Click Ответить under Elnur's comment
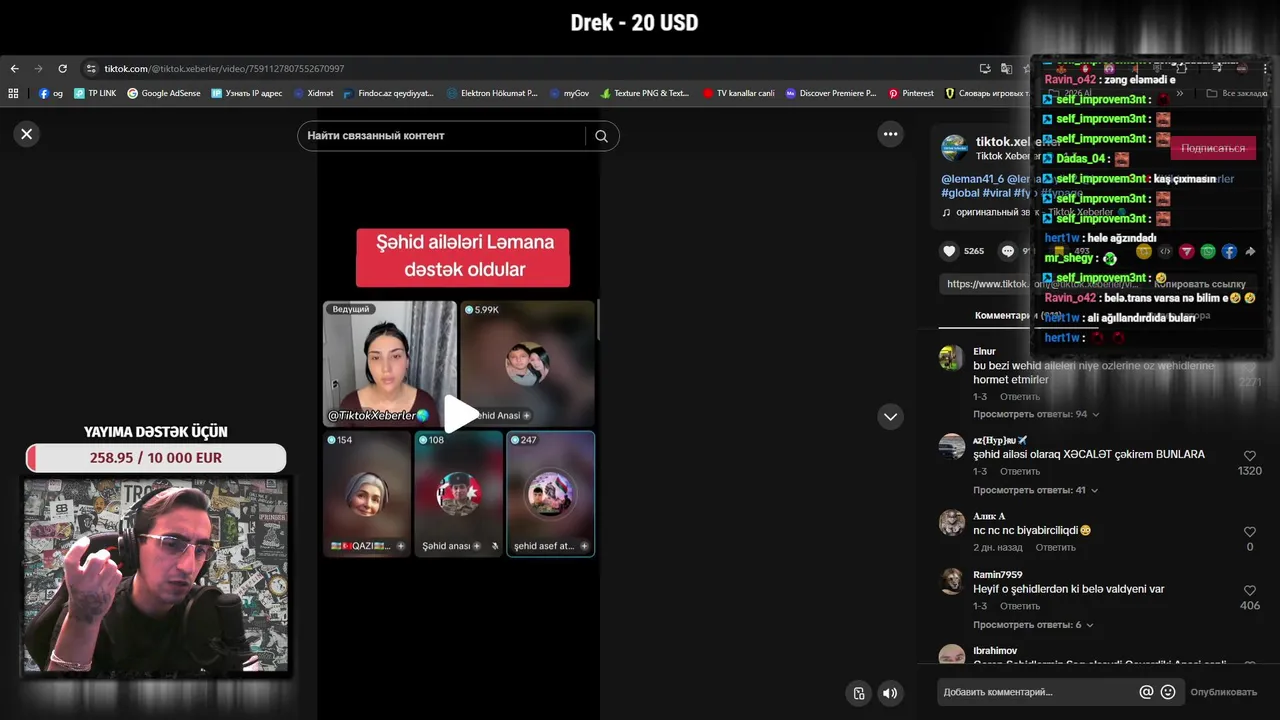 coord(1020,397)
